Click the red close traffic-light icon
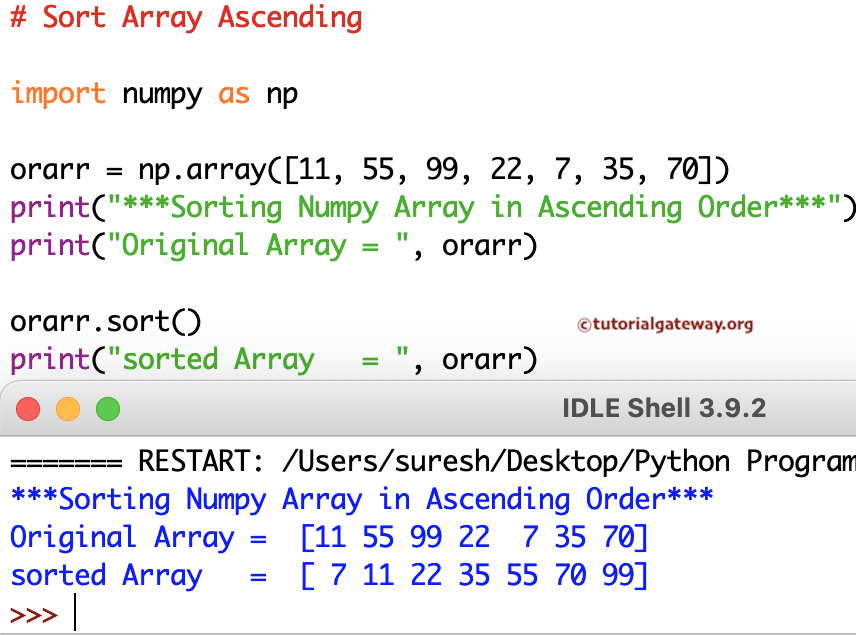Image resolution: width=856 pixels, height=635 pixels. coord(28,409)
